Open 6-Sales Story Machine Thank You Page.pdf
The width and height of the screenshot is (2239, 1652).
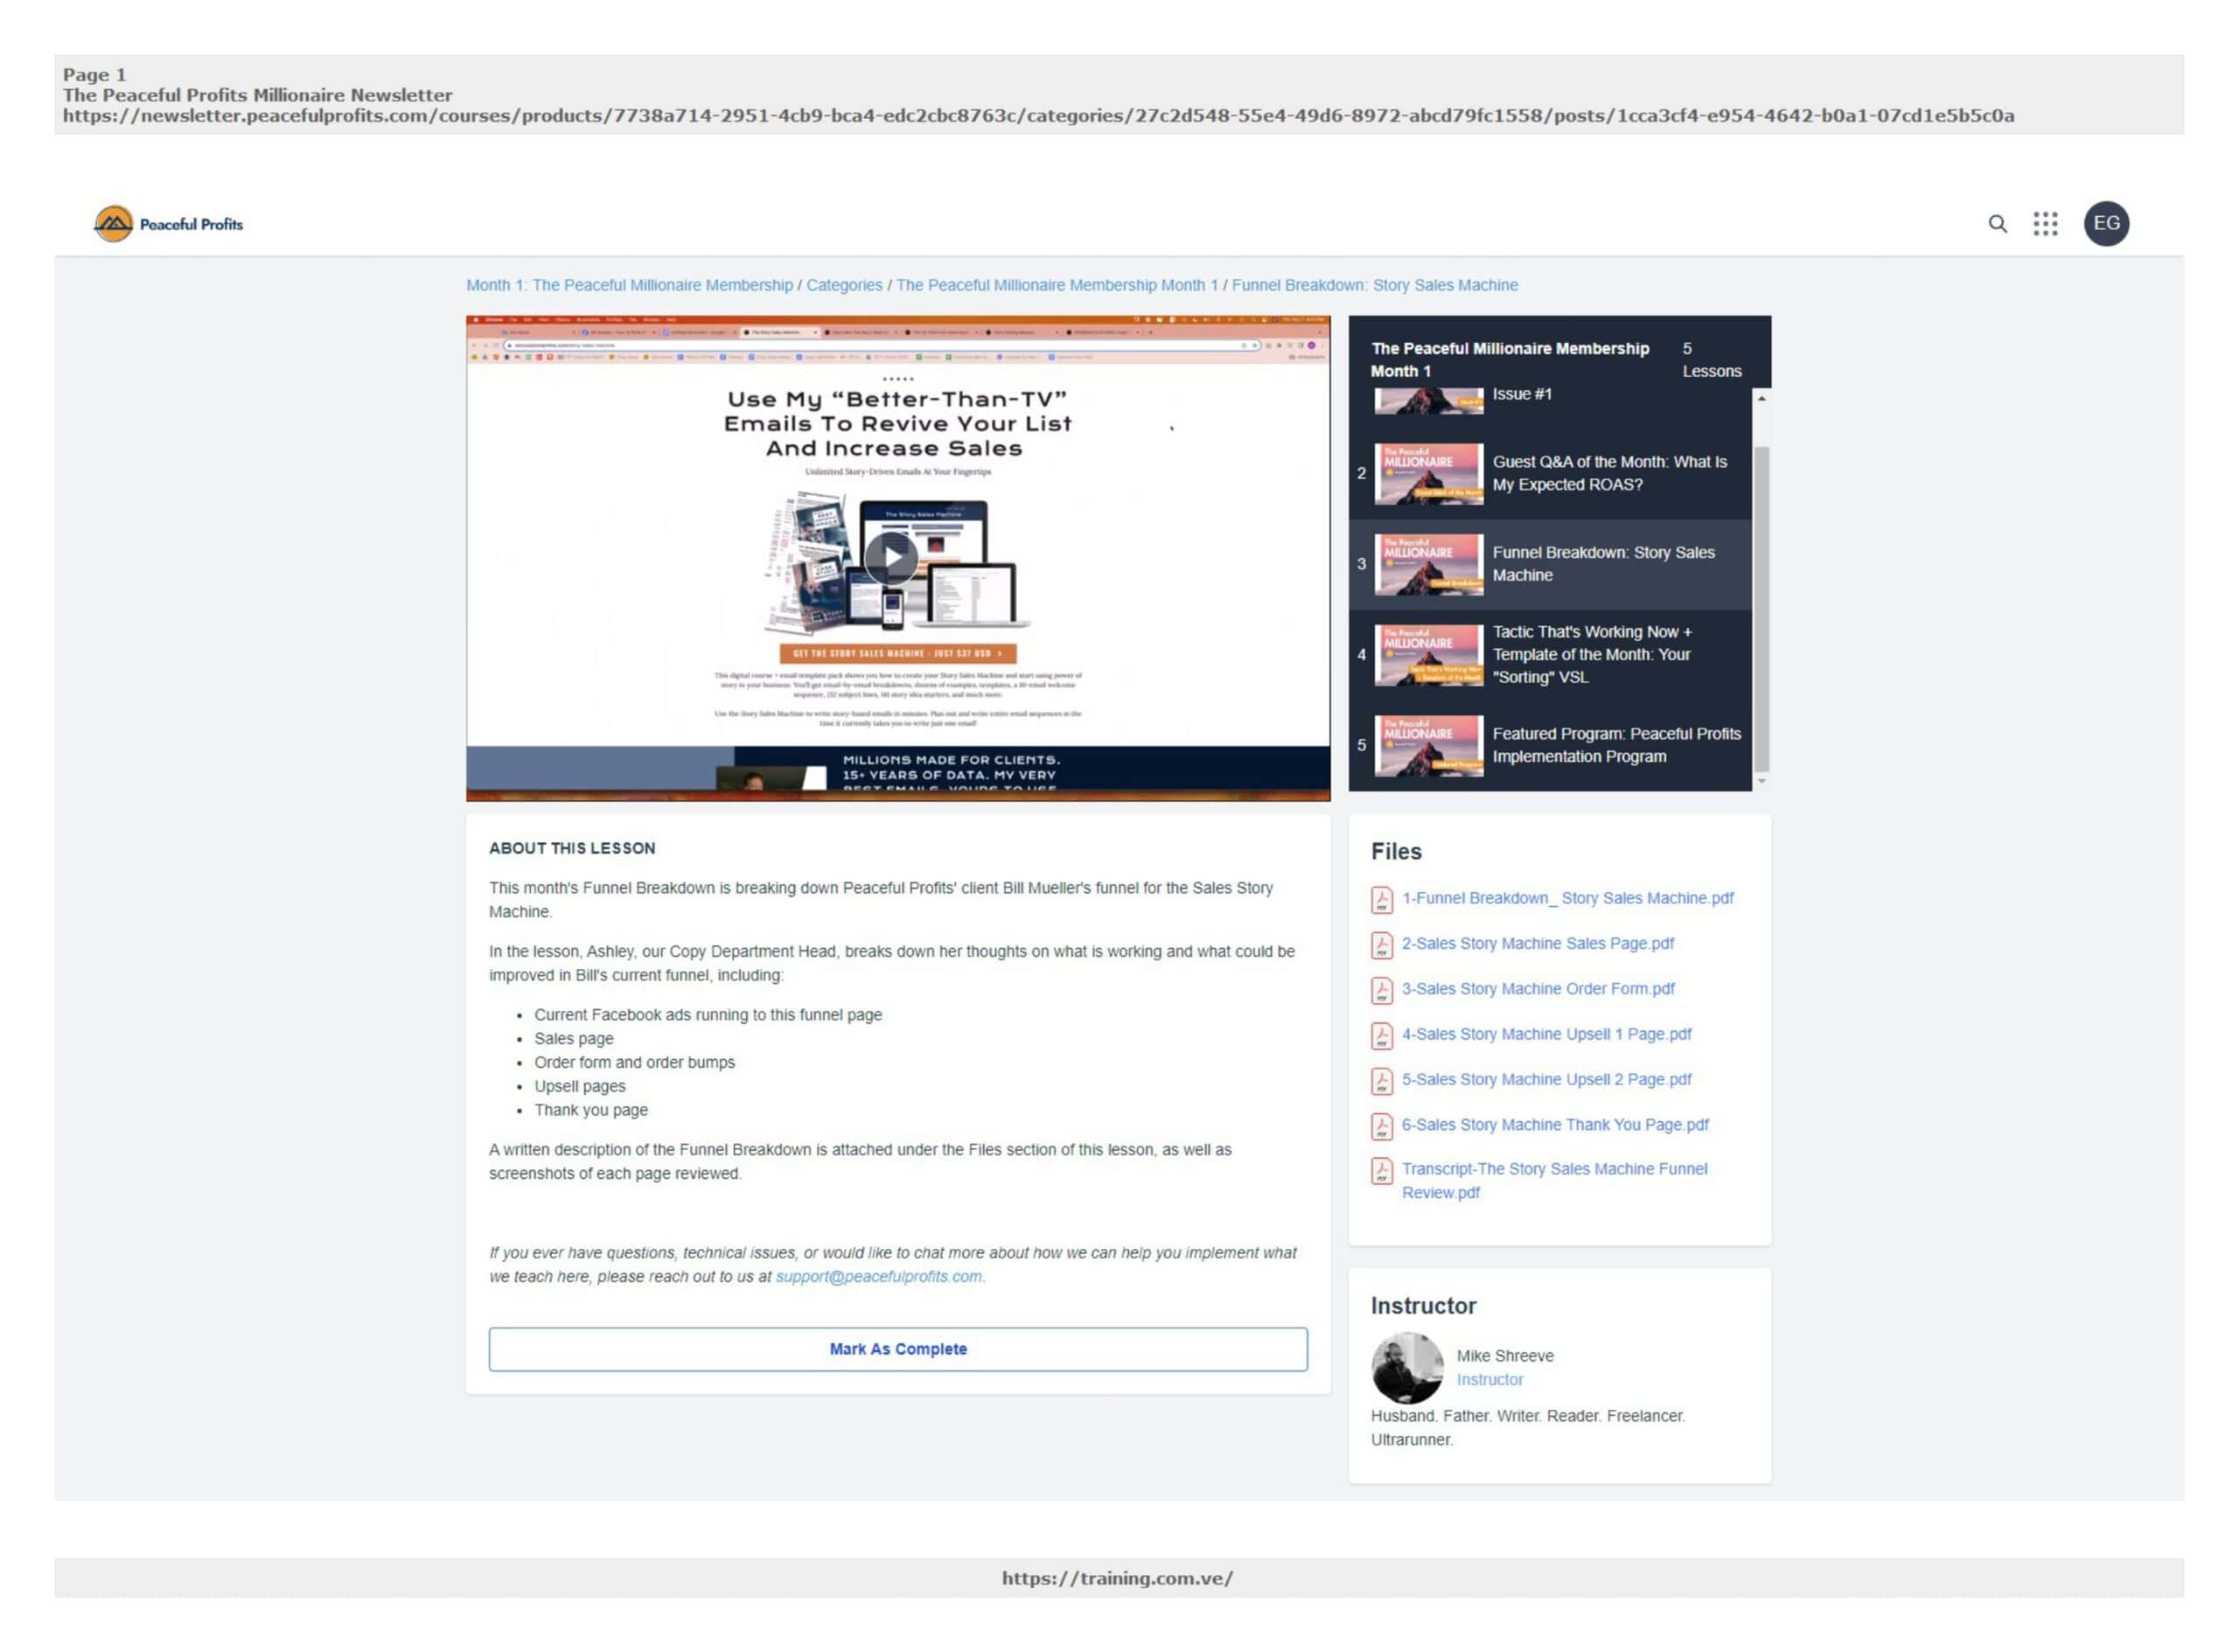[1556, 1125]
